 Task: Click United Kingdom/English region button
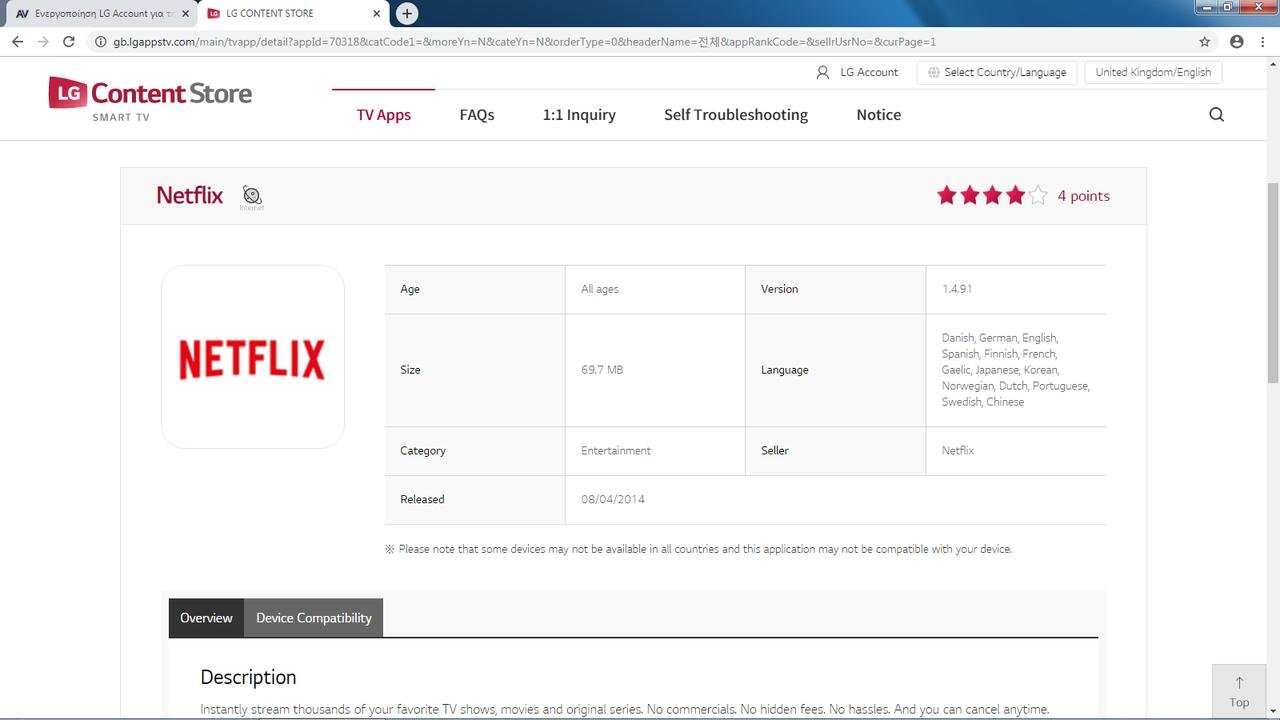(x=1153, y=72)
